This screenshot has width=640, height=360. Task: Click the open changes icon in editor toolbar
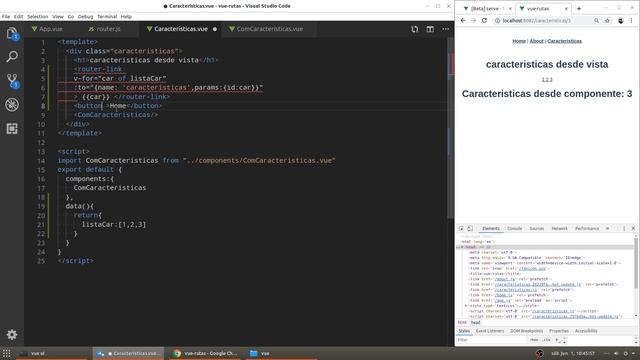415,29
